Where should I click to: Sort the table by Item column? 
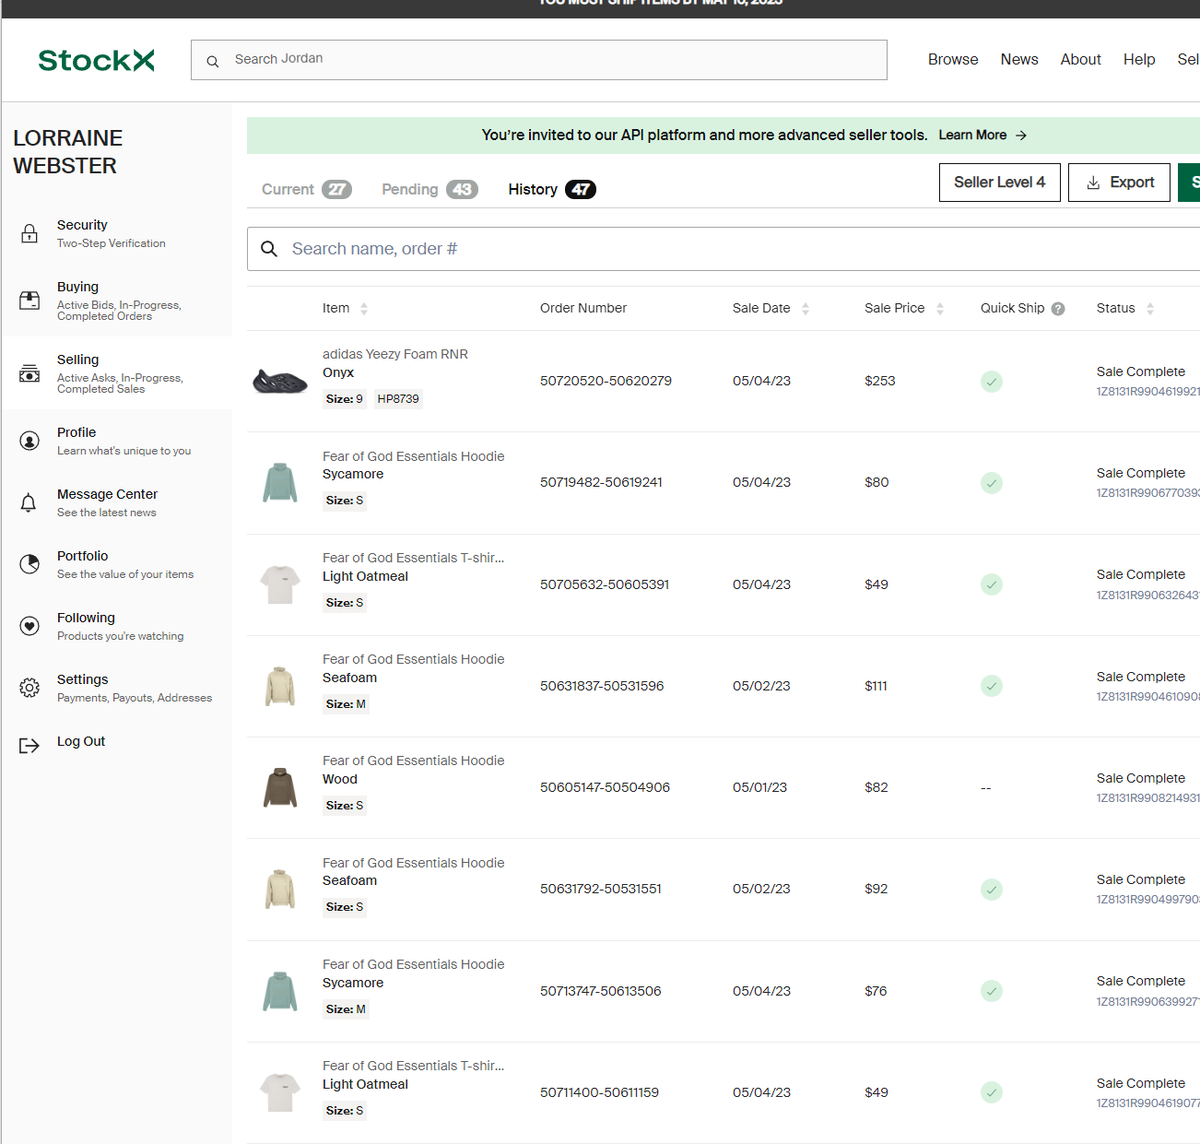364,309
